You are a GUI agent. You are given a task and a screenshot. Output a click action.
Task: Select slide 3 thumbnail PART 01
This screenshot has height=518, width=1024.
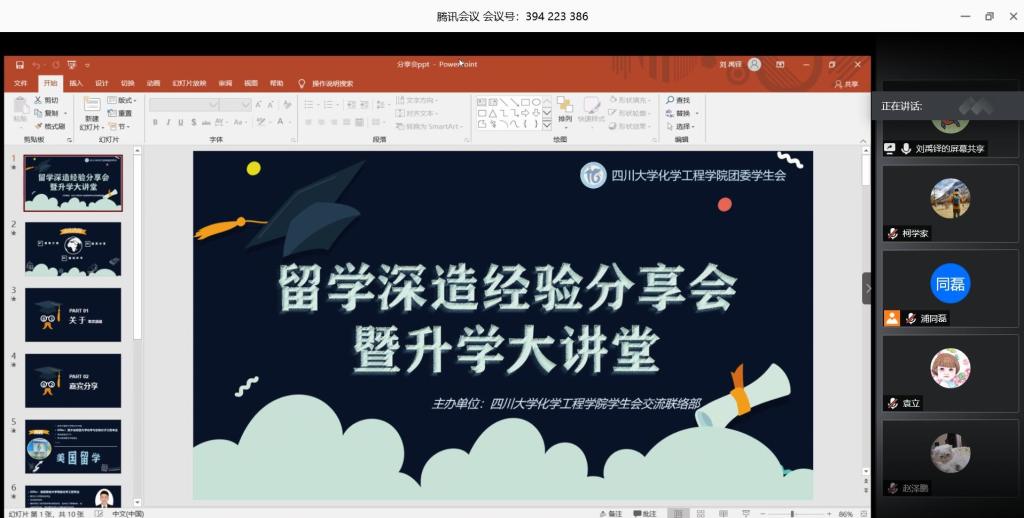click(72, 314)
